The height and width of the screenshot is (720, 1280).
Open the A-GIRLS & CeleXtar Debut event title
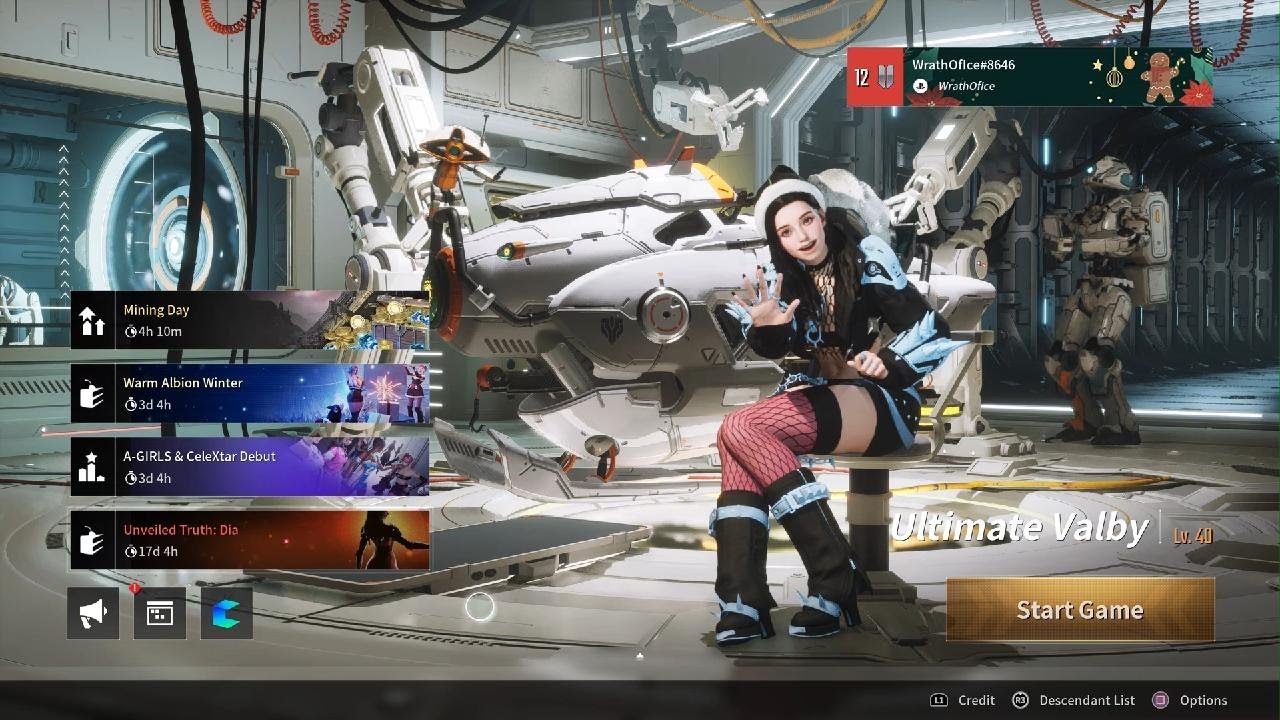[x=199, y=456]
